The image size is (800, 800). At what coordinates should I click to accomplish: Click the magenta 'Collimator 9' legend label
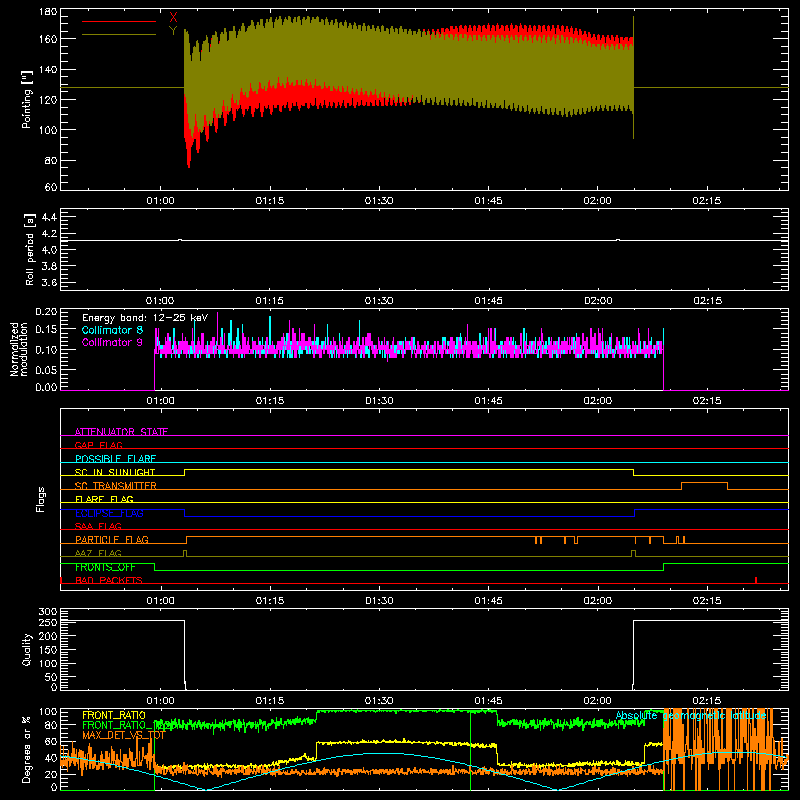coord(112,342)
